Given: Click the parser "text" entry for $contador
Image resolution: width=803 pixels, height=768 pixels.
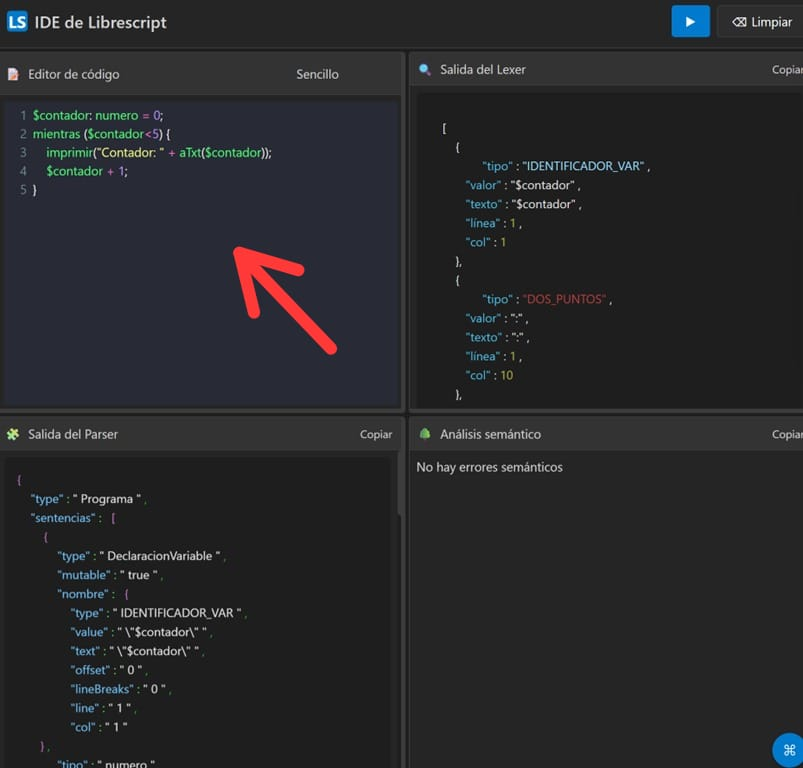Looking at the screenshot, I should coord(137,651).
